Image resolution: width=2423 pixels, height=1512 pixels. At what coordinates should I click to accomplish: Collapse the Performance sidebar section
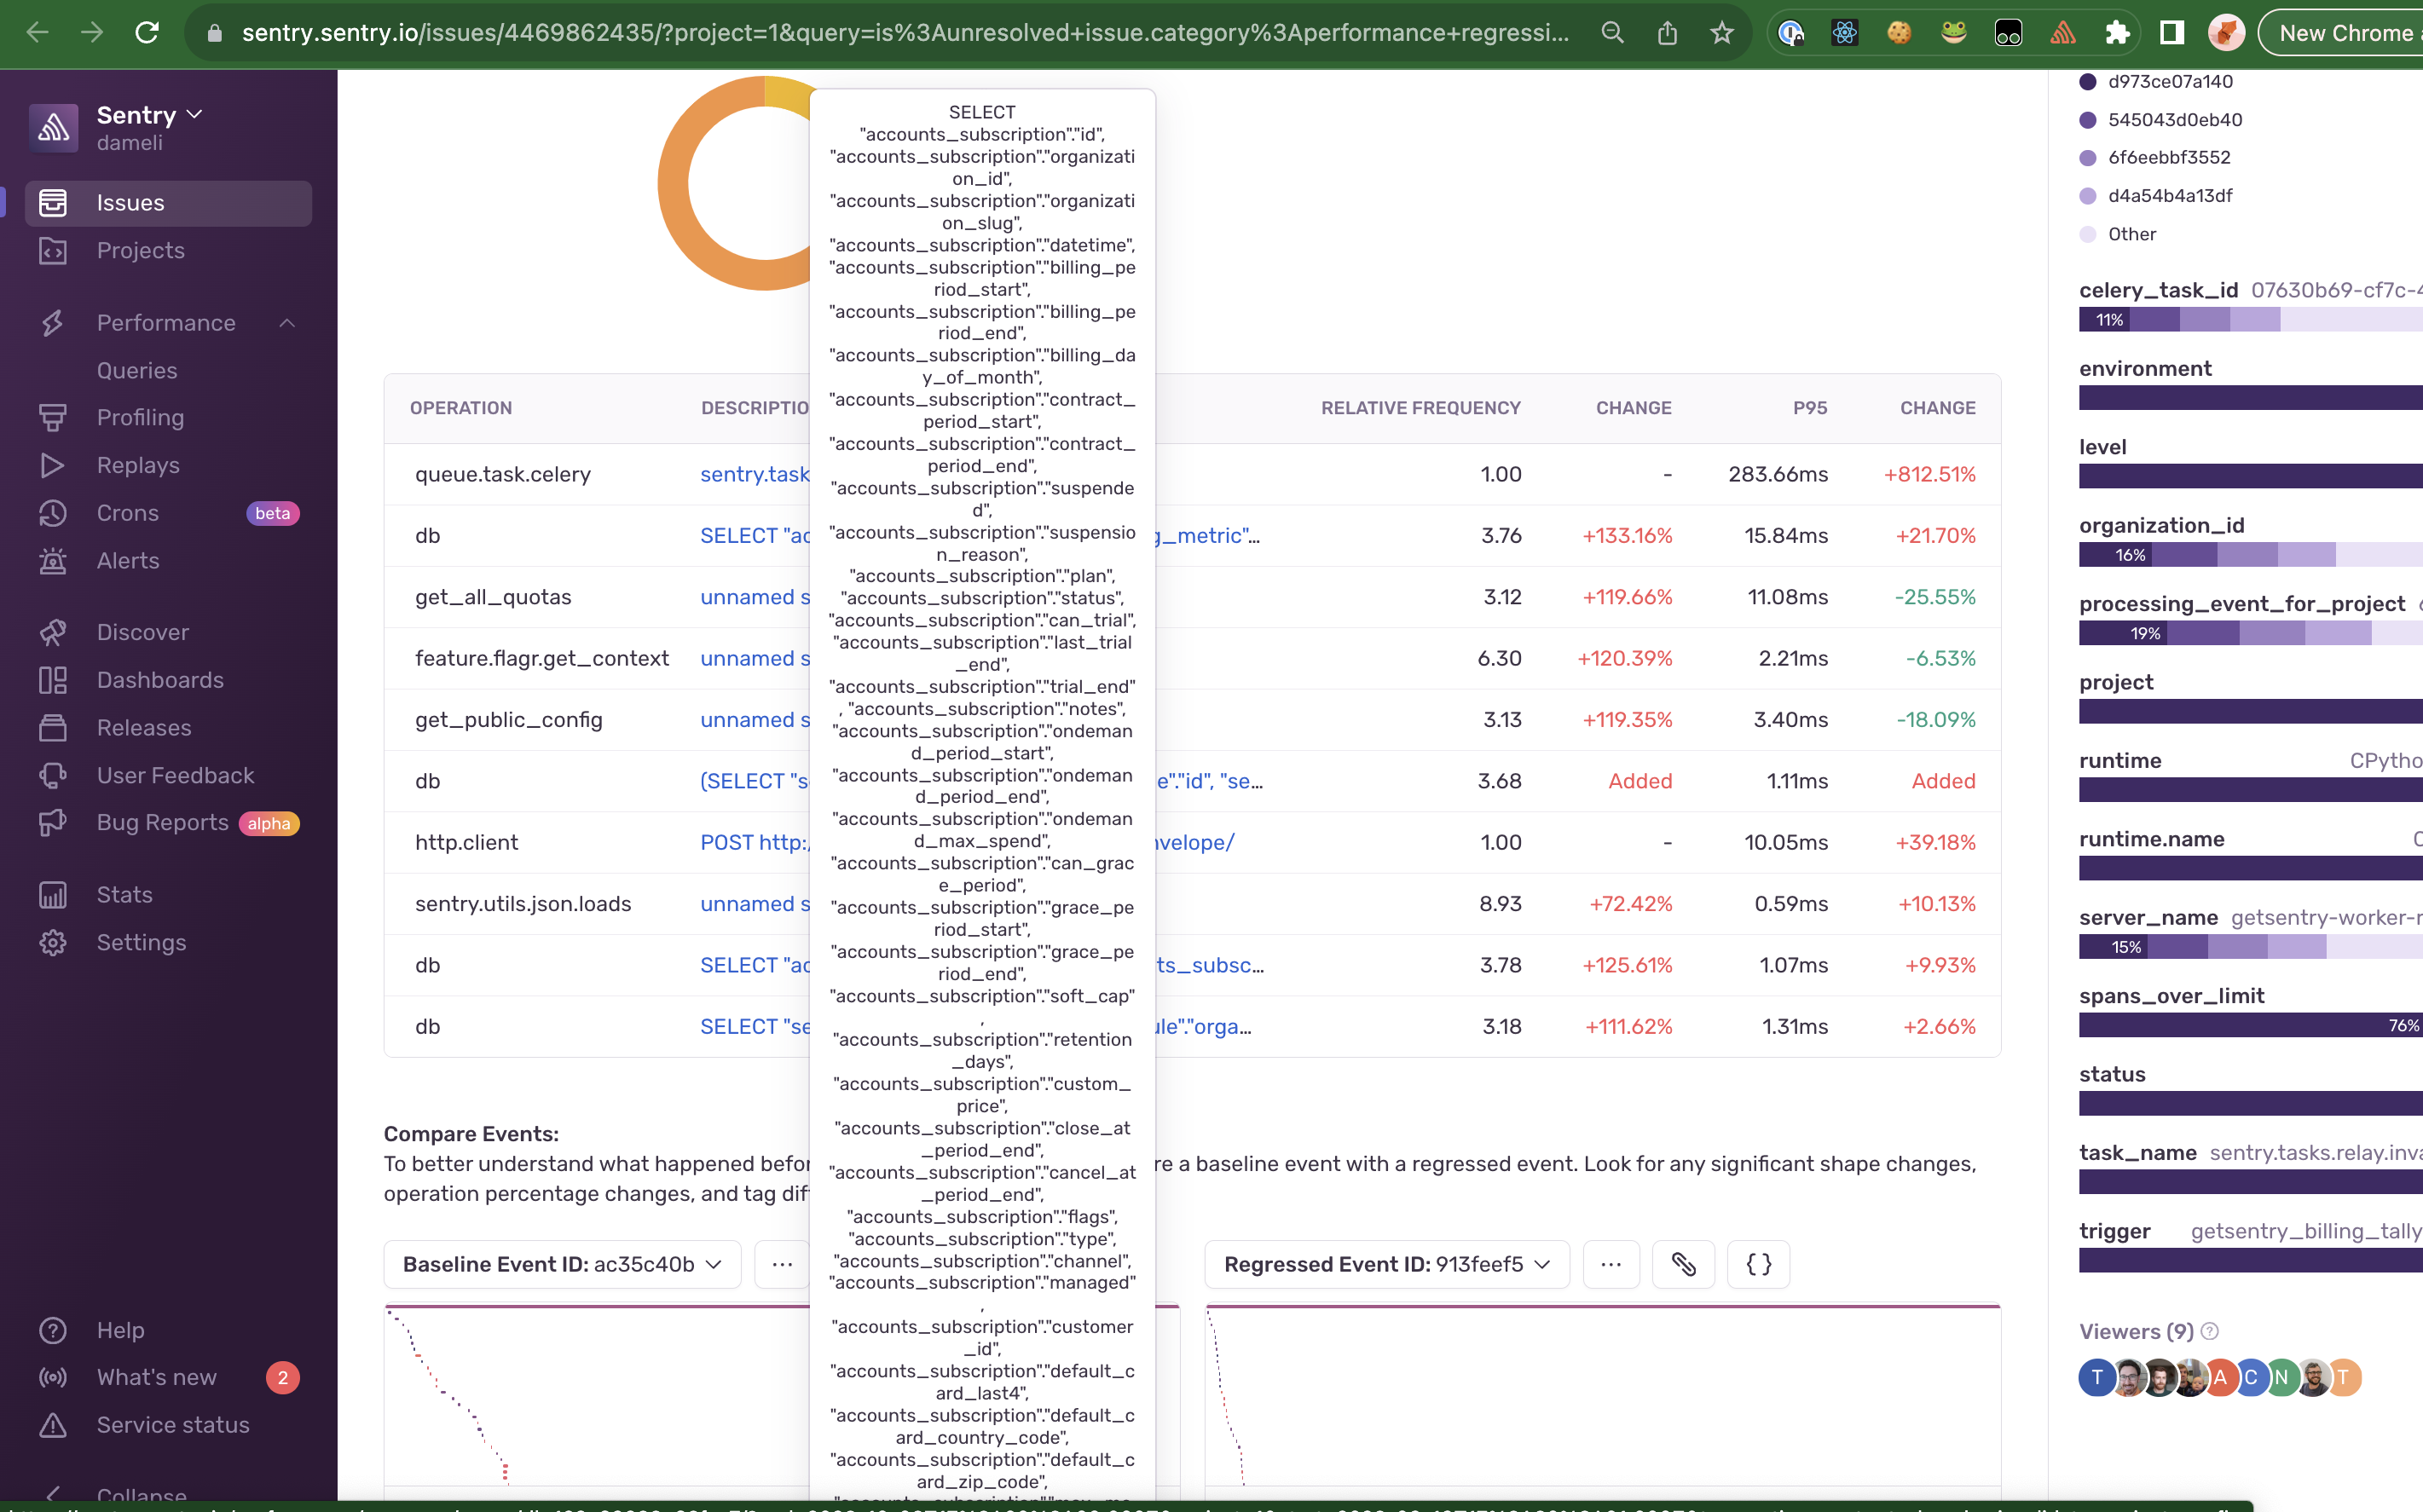[287, 322]
